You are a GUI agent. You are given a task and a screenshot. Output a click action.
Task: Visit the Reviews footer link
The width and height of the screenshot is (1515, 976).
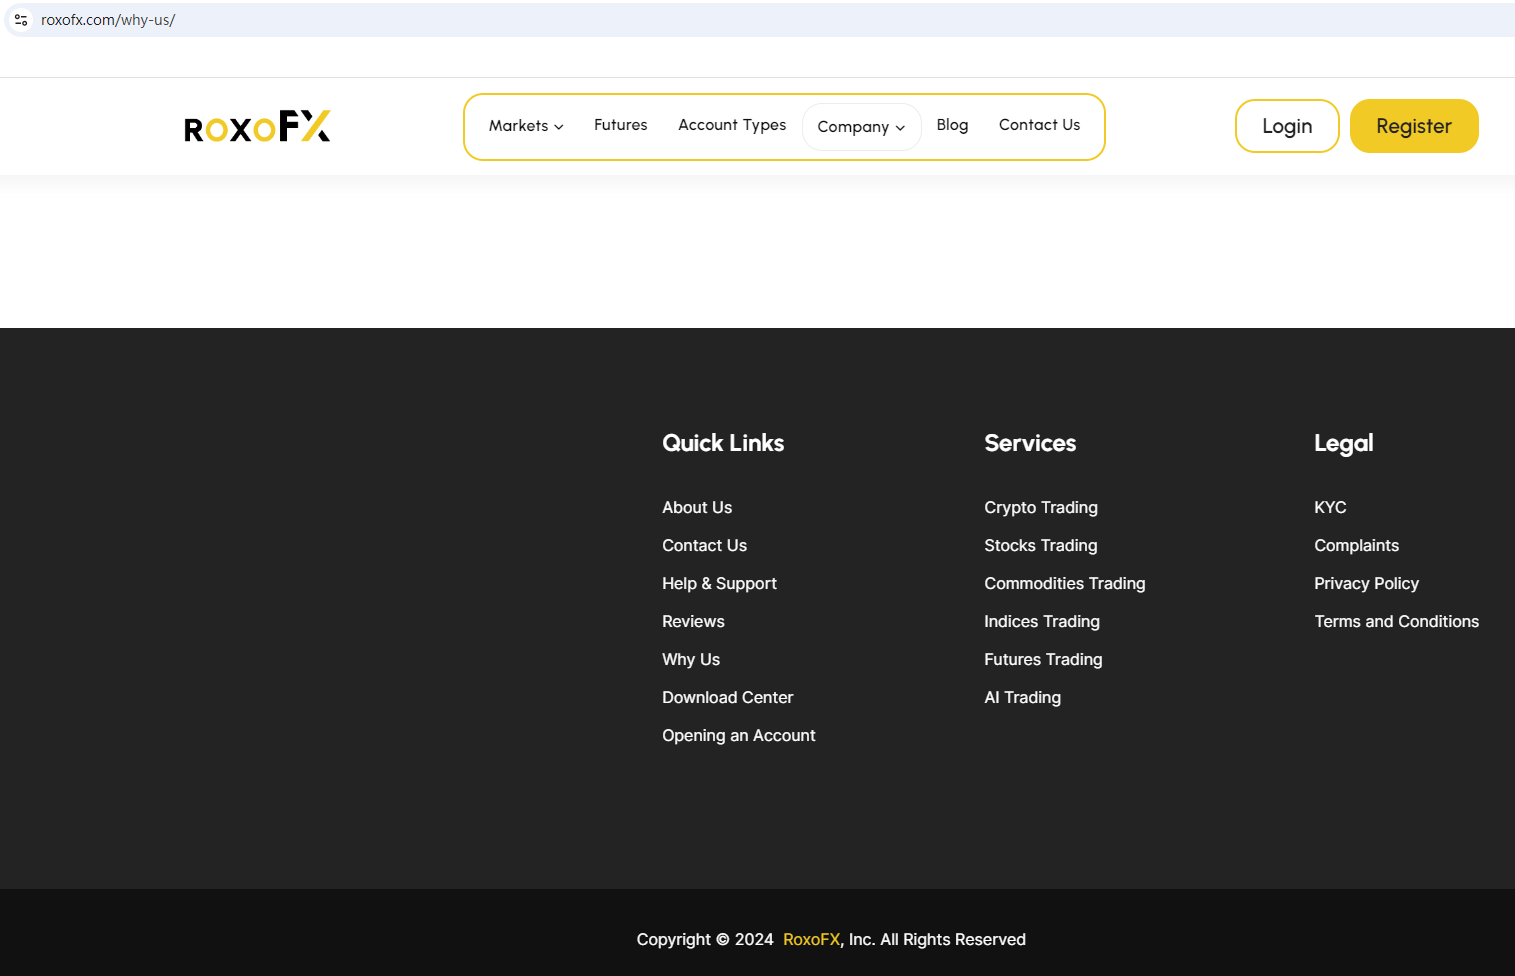click(x=693, y=622)
